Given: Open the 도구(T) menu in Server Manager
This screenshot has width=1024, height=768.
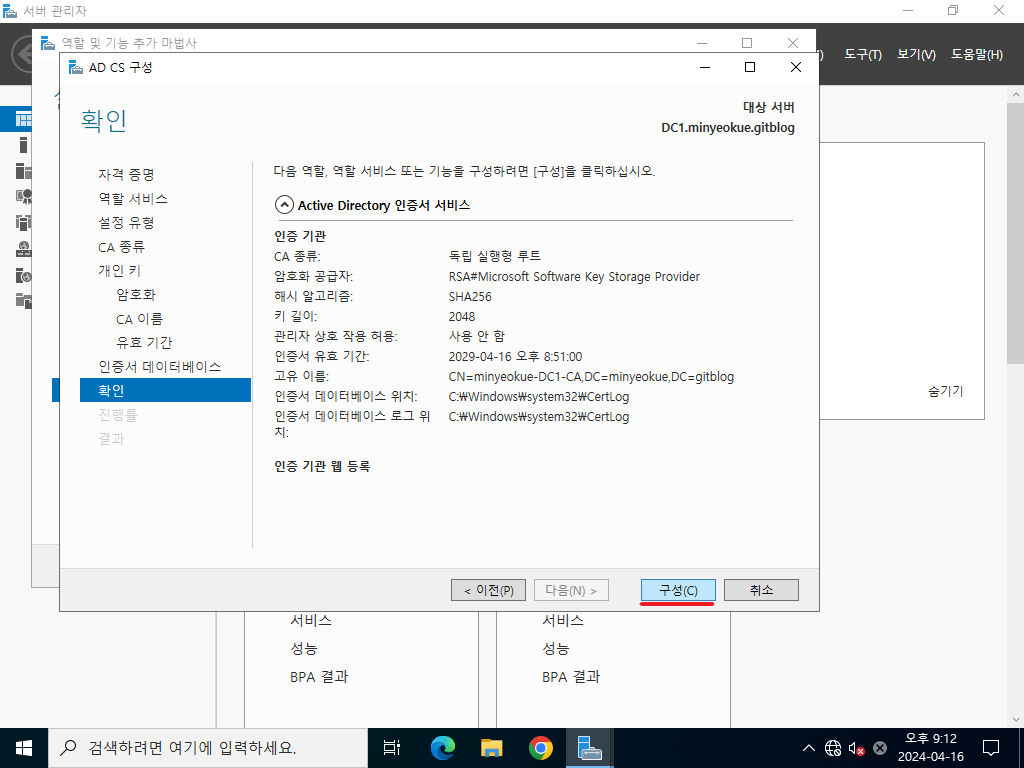Looking at the screenshot, I should click(863, 55).
